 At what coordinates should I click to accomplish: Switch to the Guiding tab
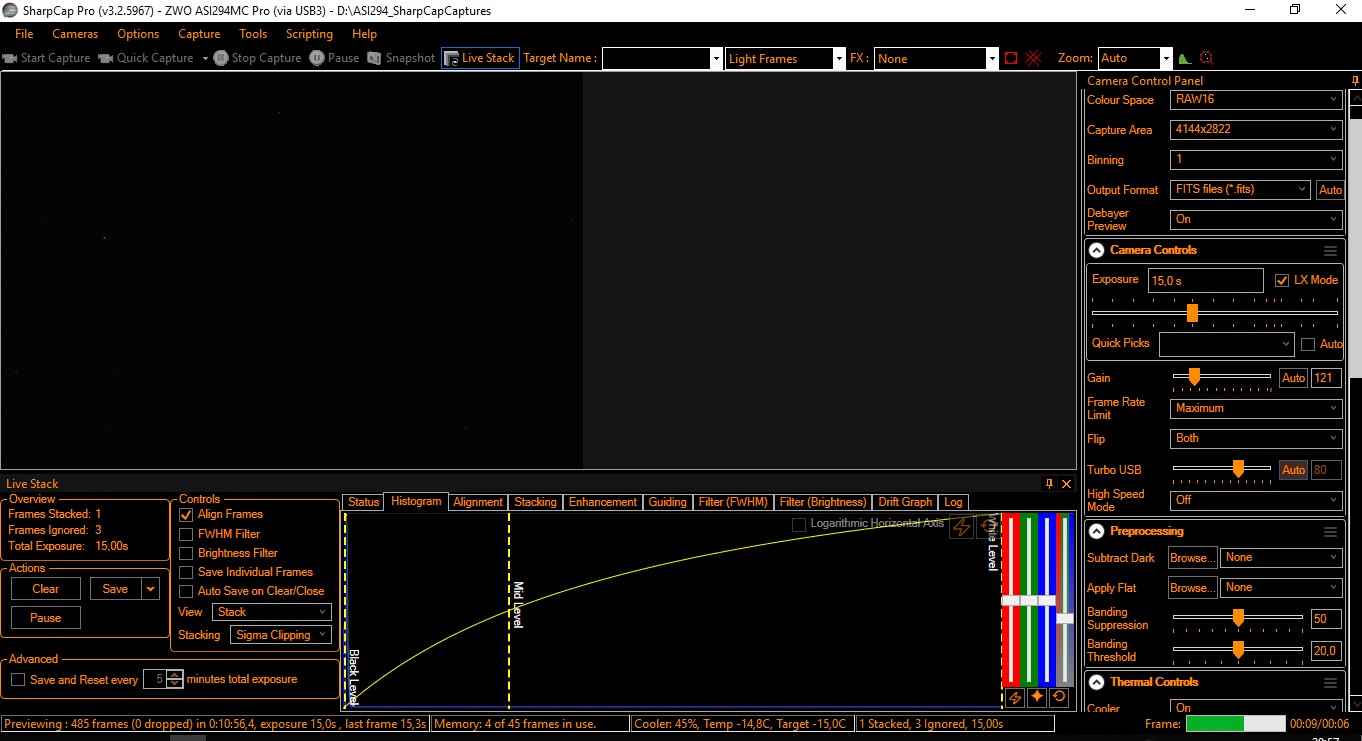667,502
